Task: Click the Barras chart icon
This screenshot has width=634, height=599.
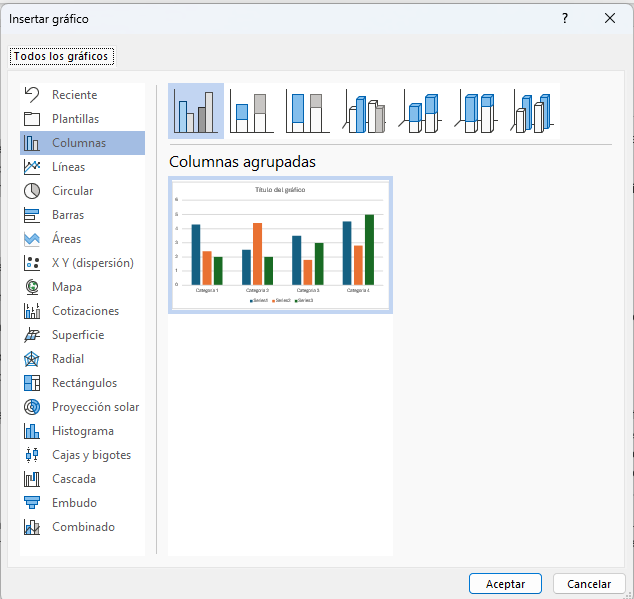Action: (32, 215)
